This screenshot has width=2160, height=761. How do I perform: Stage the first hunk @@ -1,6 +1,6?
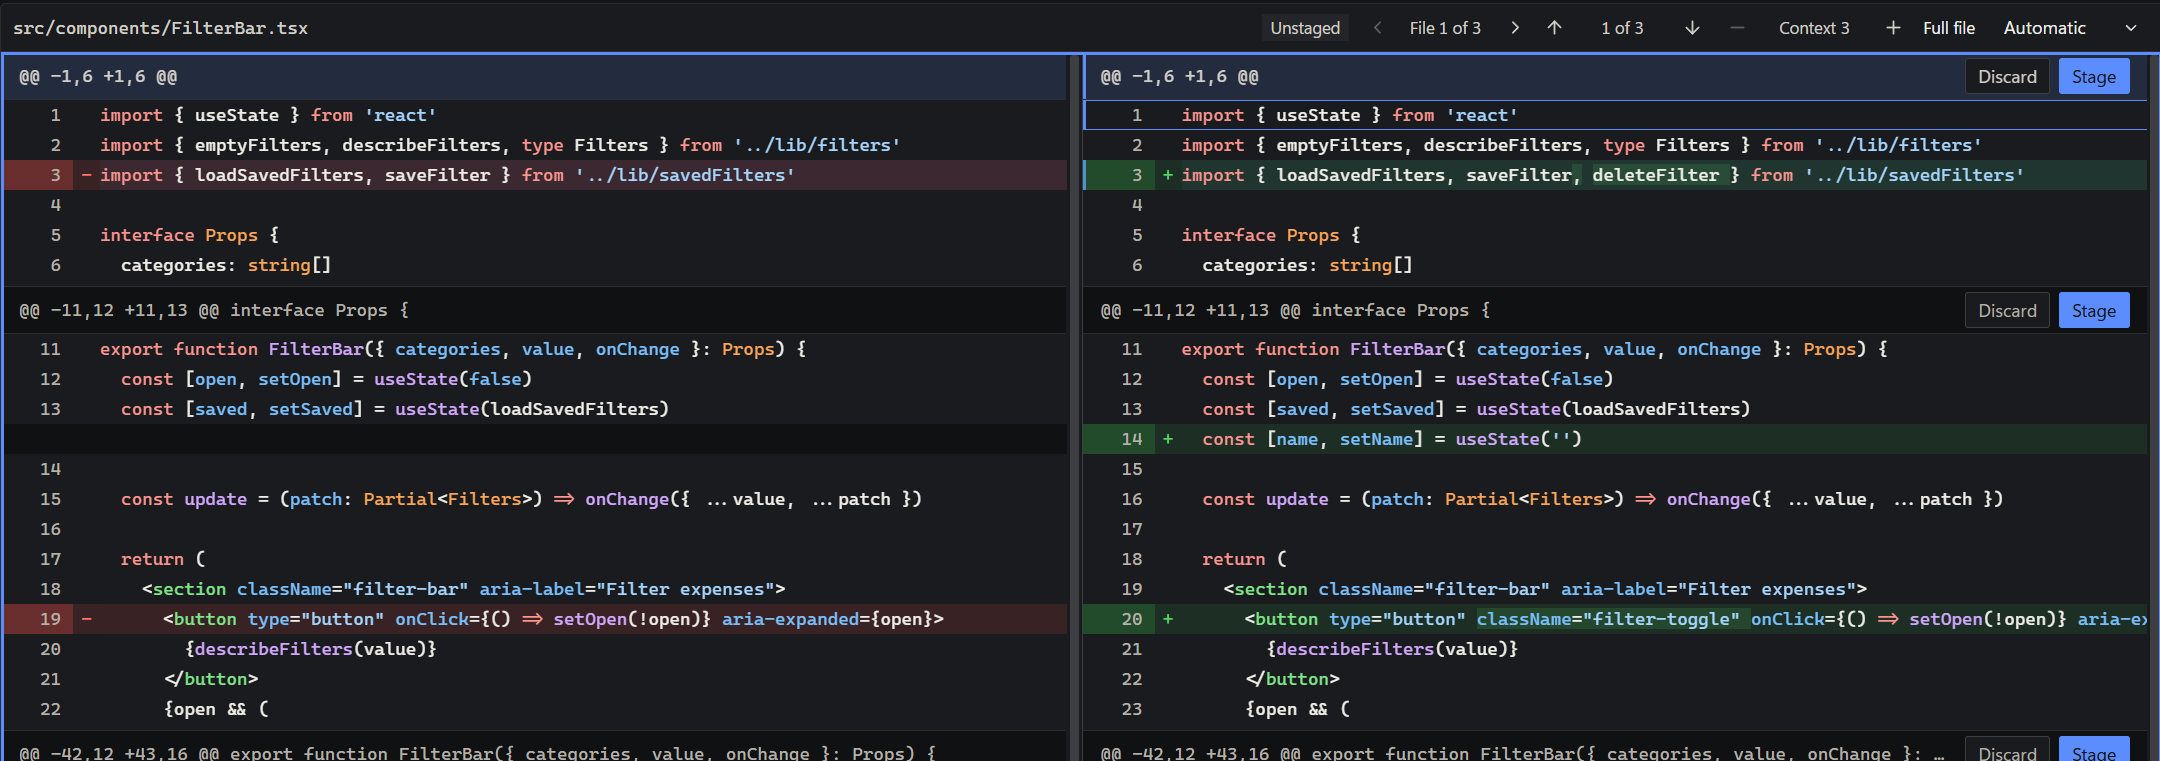(x=2094, y=77)
